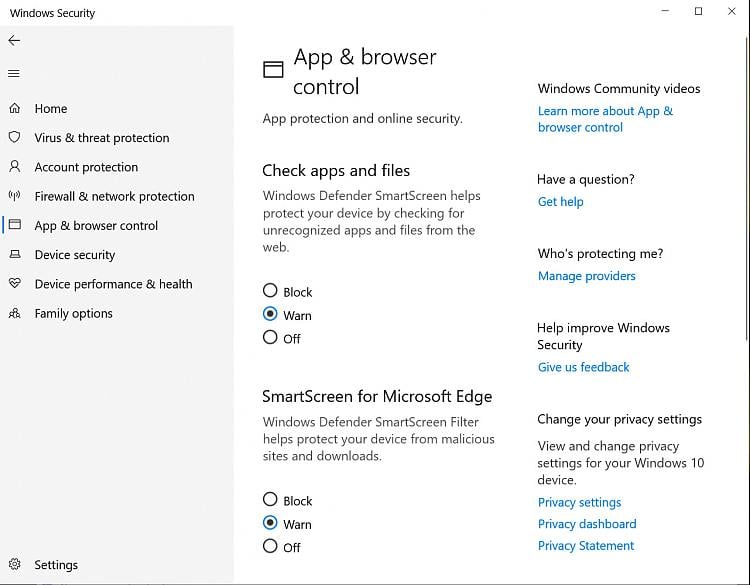Screen dimensions: 750x585
Task: Click the Change your privacy settings heading
Action: [619, 419]
